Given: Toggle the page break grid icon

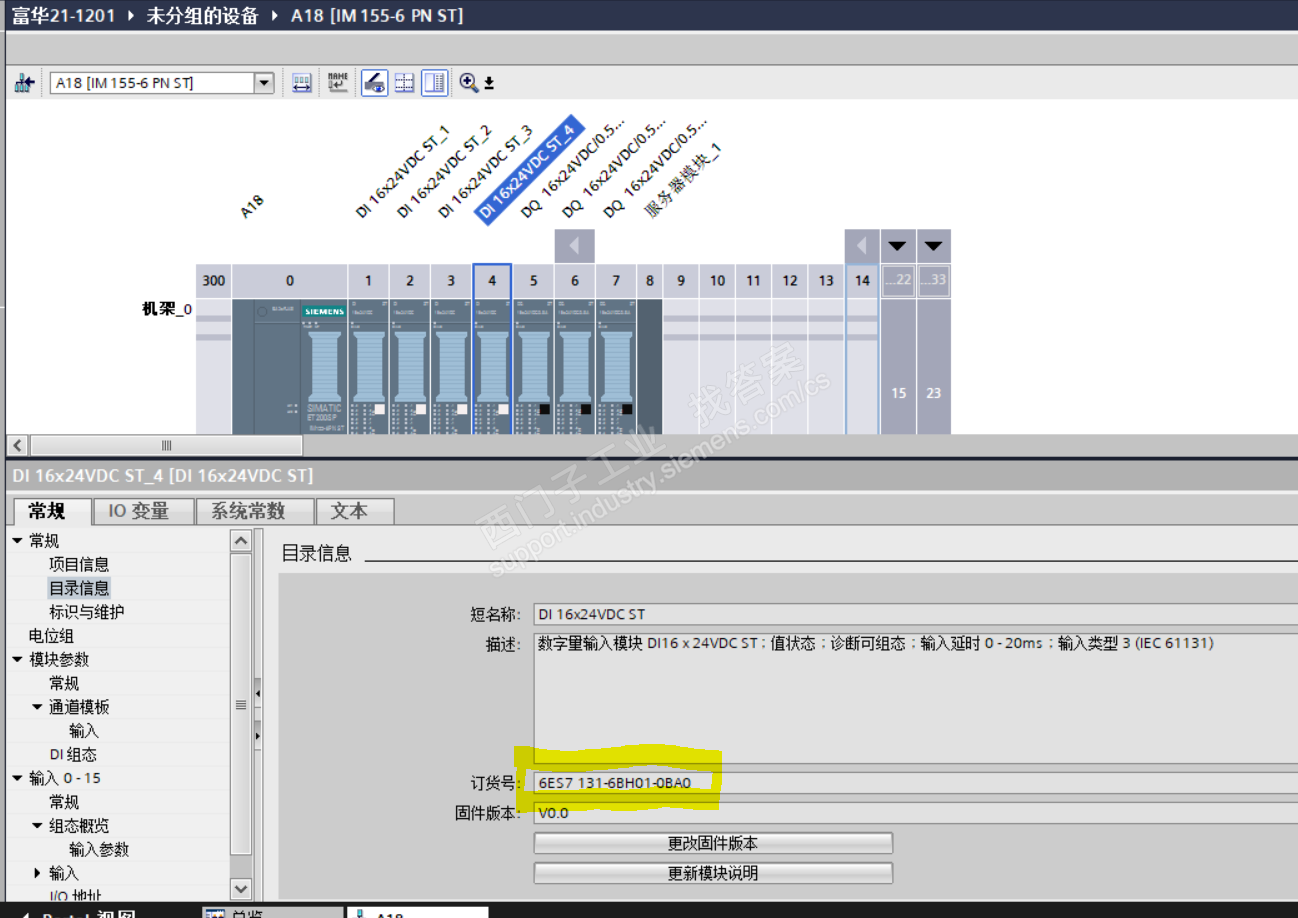Looking at the screenshot, I should (404, 83).
